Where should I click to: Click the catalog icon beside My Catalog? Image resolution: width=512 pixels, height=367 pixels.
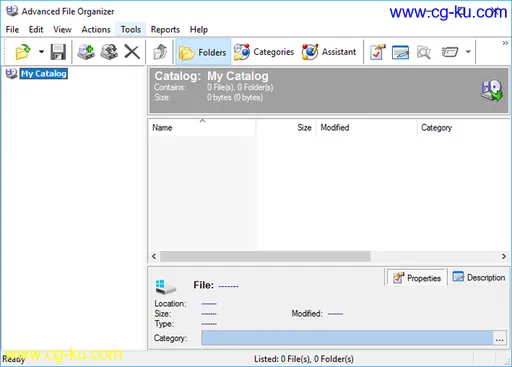(x=12, y=74)
